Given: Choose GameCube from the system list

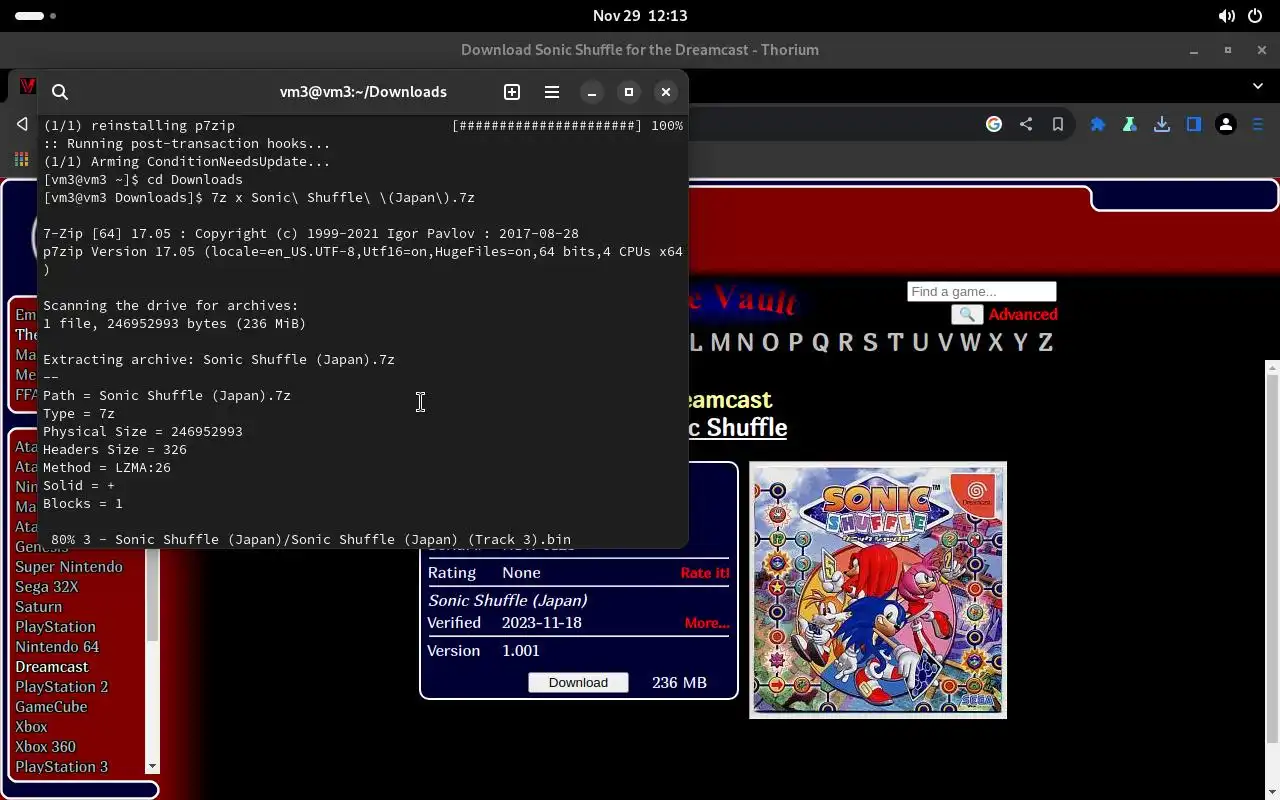Looking at the screenshot, I should pos(51,707).
